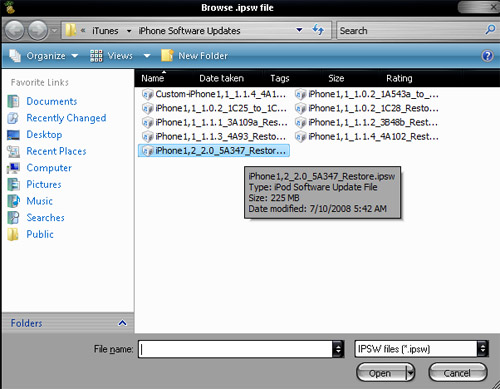Click the Computer sidebar icon

pos(13,168)
